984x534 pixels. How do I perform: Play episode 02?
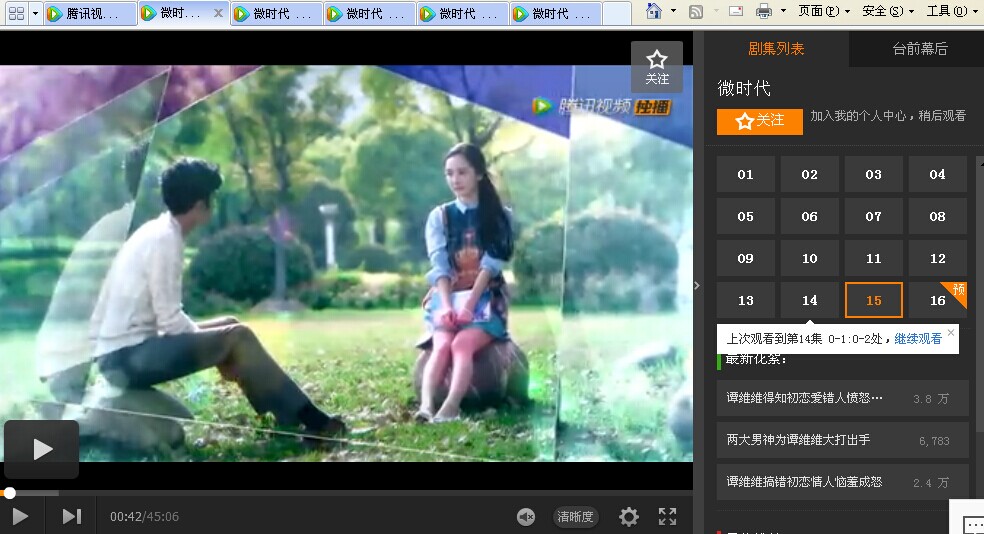pyautogui.click(x=810, y=174)
